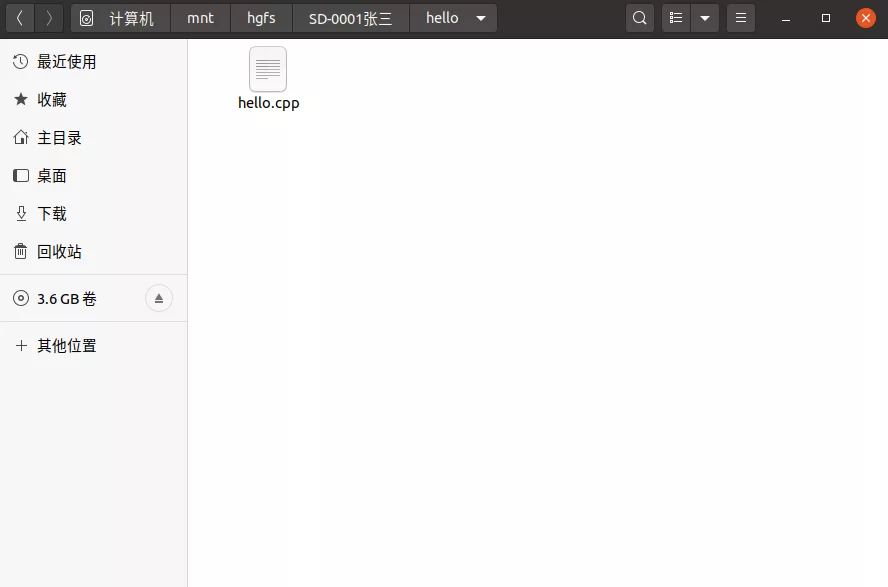The height and width of the screenshot is (587, 888).
Task: Click the plus icon beside 其他位置
Action: click(x=21, y=345)
